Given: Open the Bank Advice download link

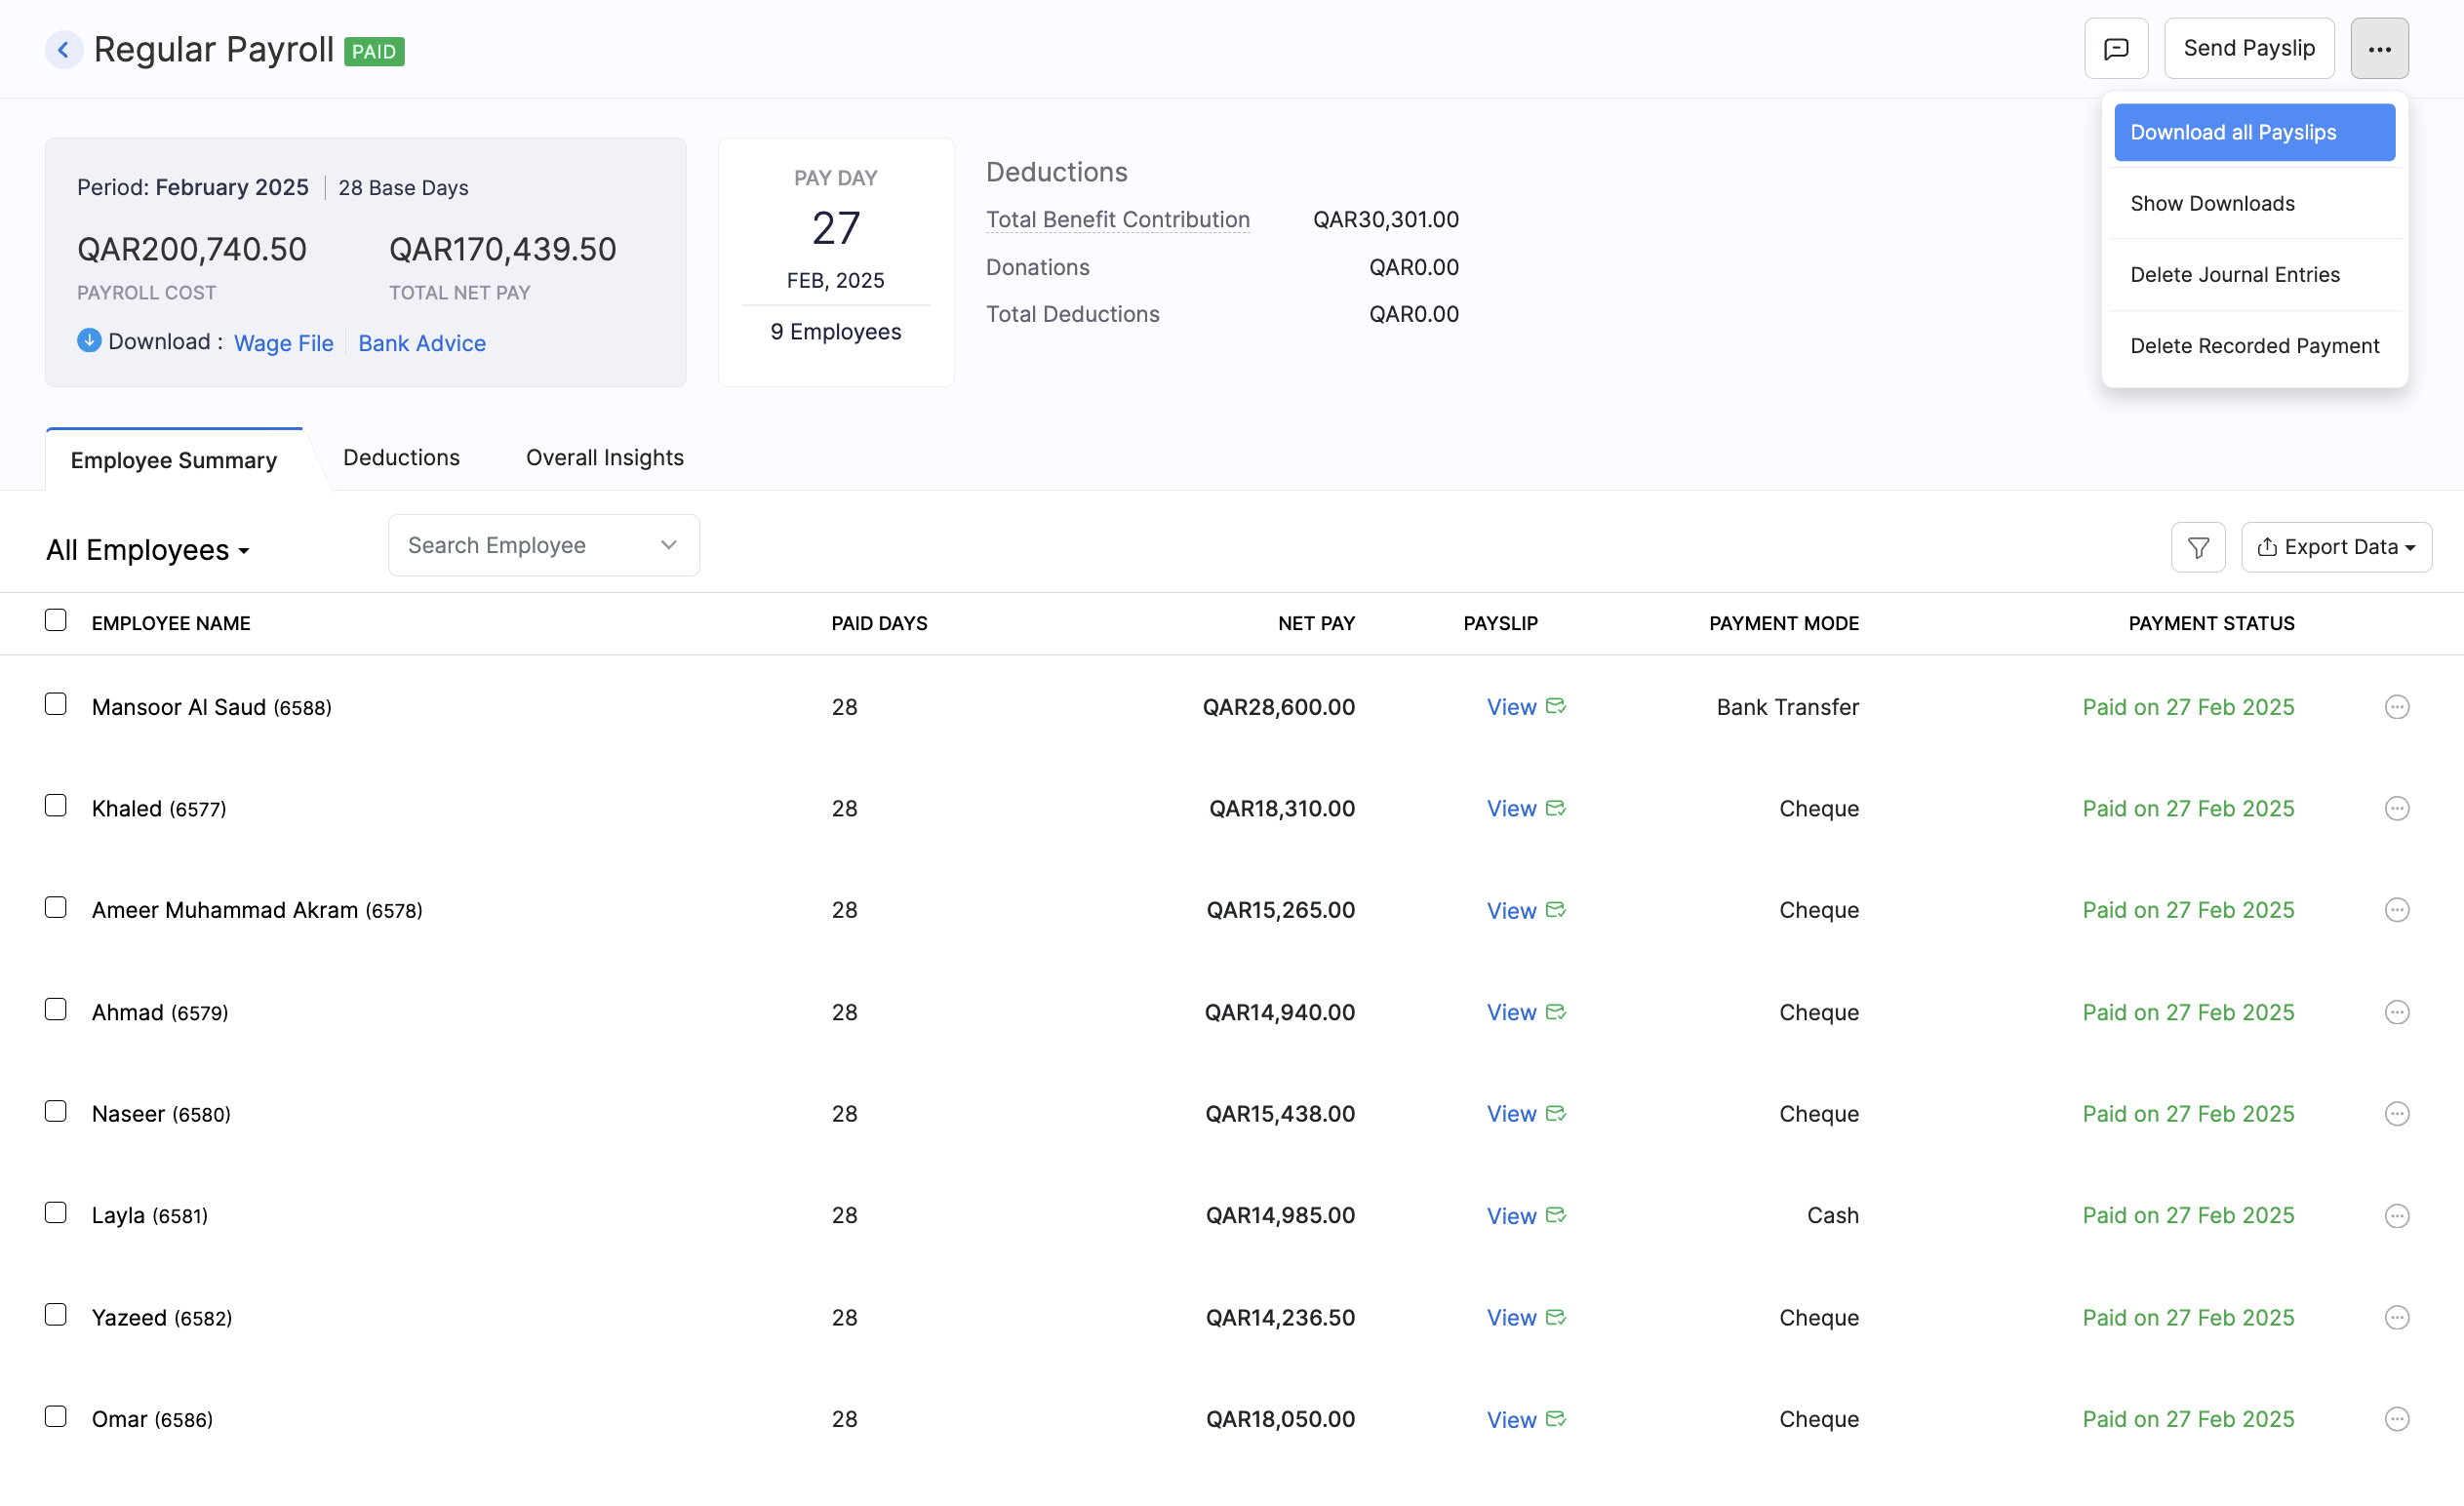Looking at the screenshot, I should point(421,343).
